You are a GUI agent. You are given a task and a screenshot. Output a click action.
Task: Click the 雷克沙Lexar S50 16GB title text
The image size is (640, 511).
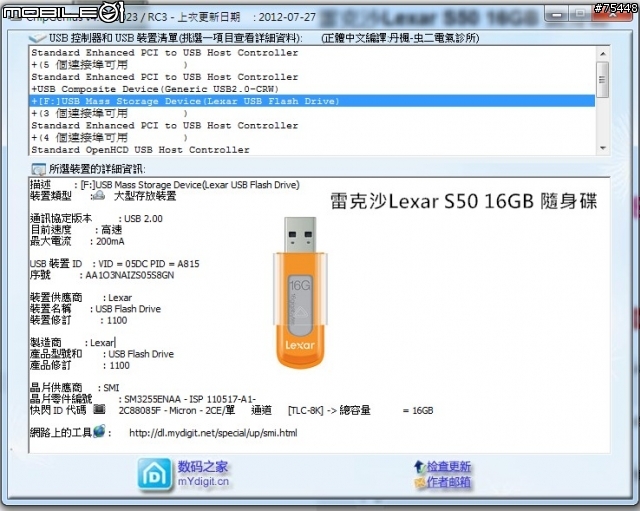[464, 201]
